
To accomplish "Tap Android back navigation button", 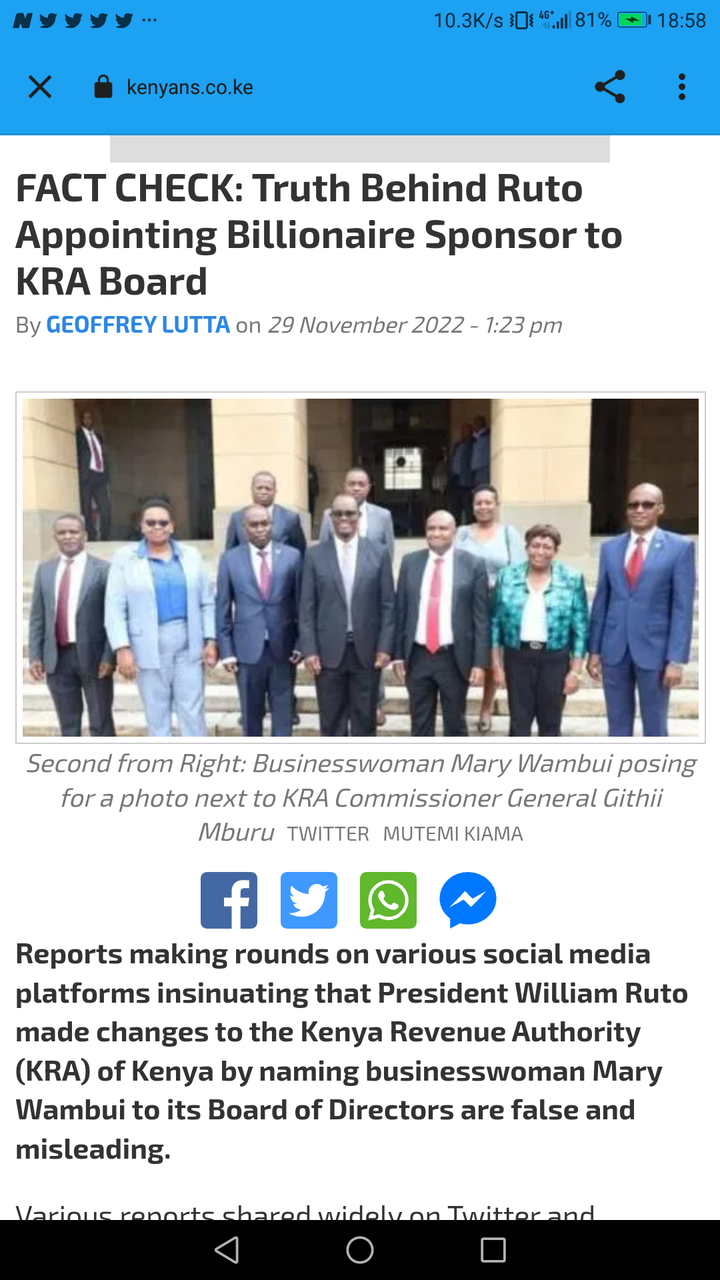I will point(227,1249).
